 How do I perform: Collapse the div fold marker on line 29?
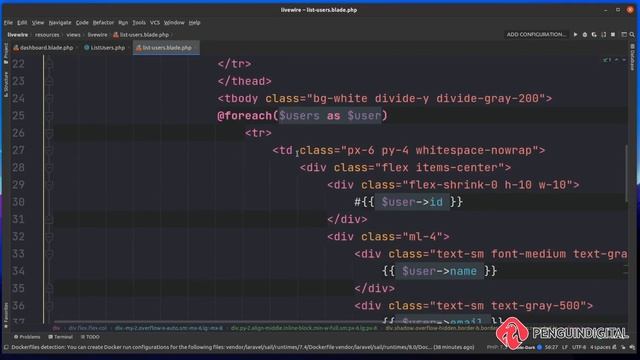49,185
